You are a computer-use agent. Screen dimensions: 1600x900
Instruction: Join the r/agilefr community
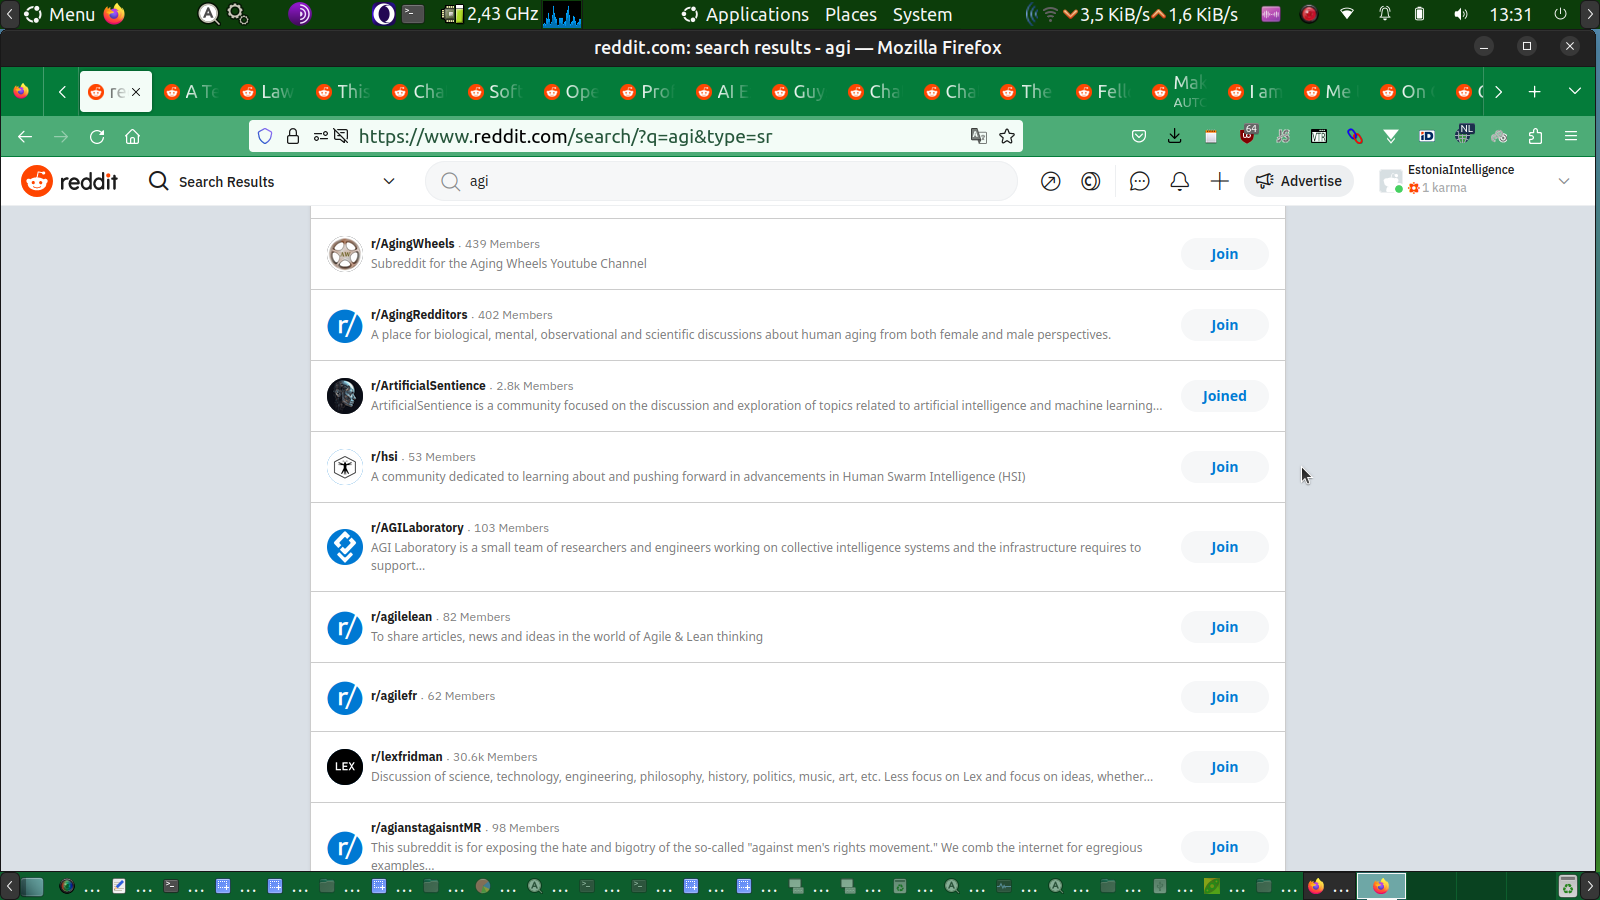point(1224,697)
